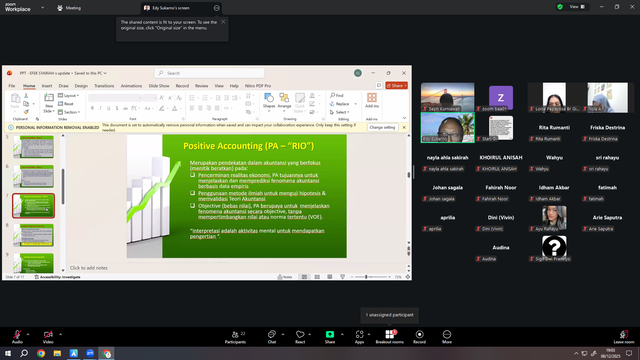640x360 pixels.
Task: Switch to the Meeting tab in Zoom
Action: tap(69, 8)
